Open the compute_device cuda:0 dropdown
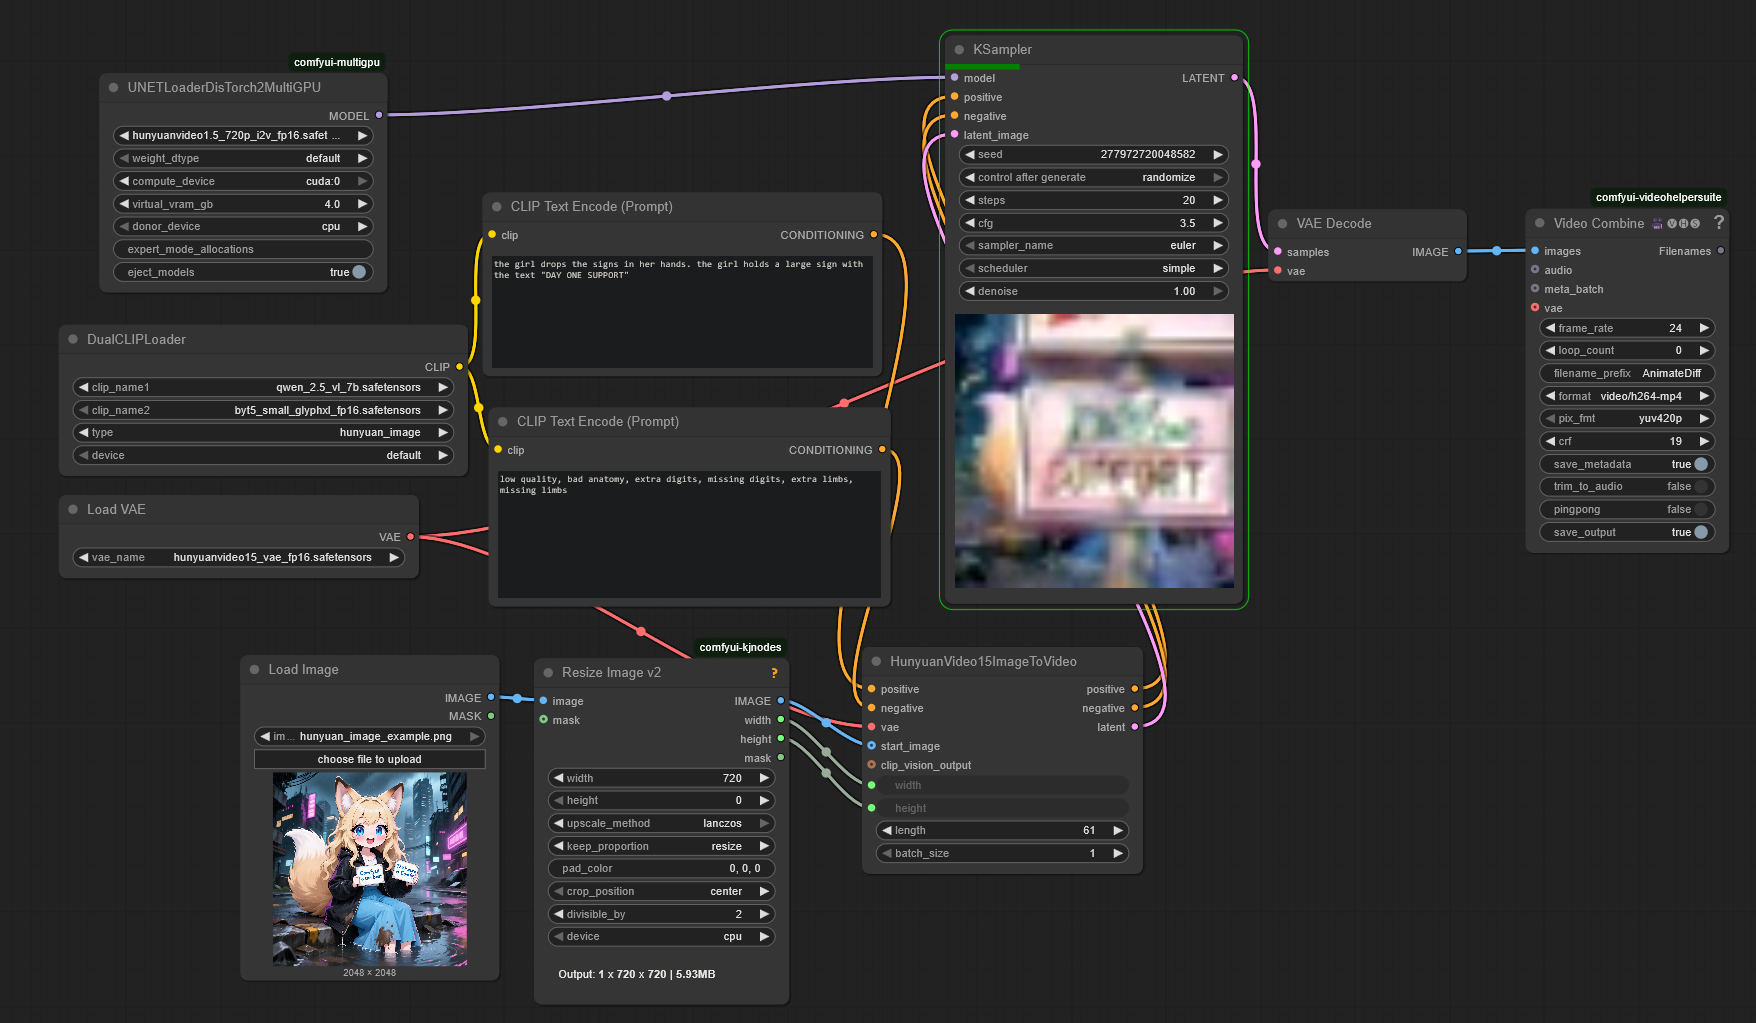 pos(244,181)
